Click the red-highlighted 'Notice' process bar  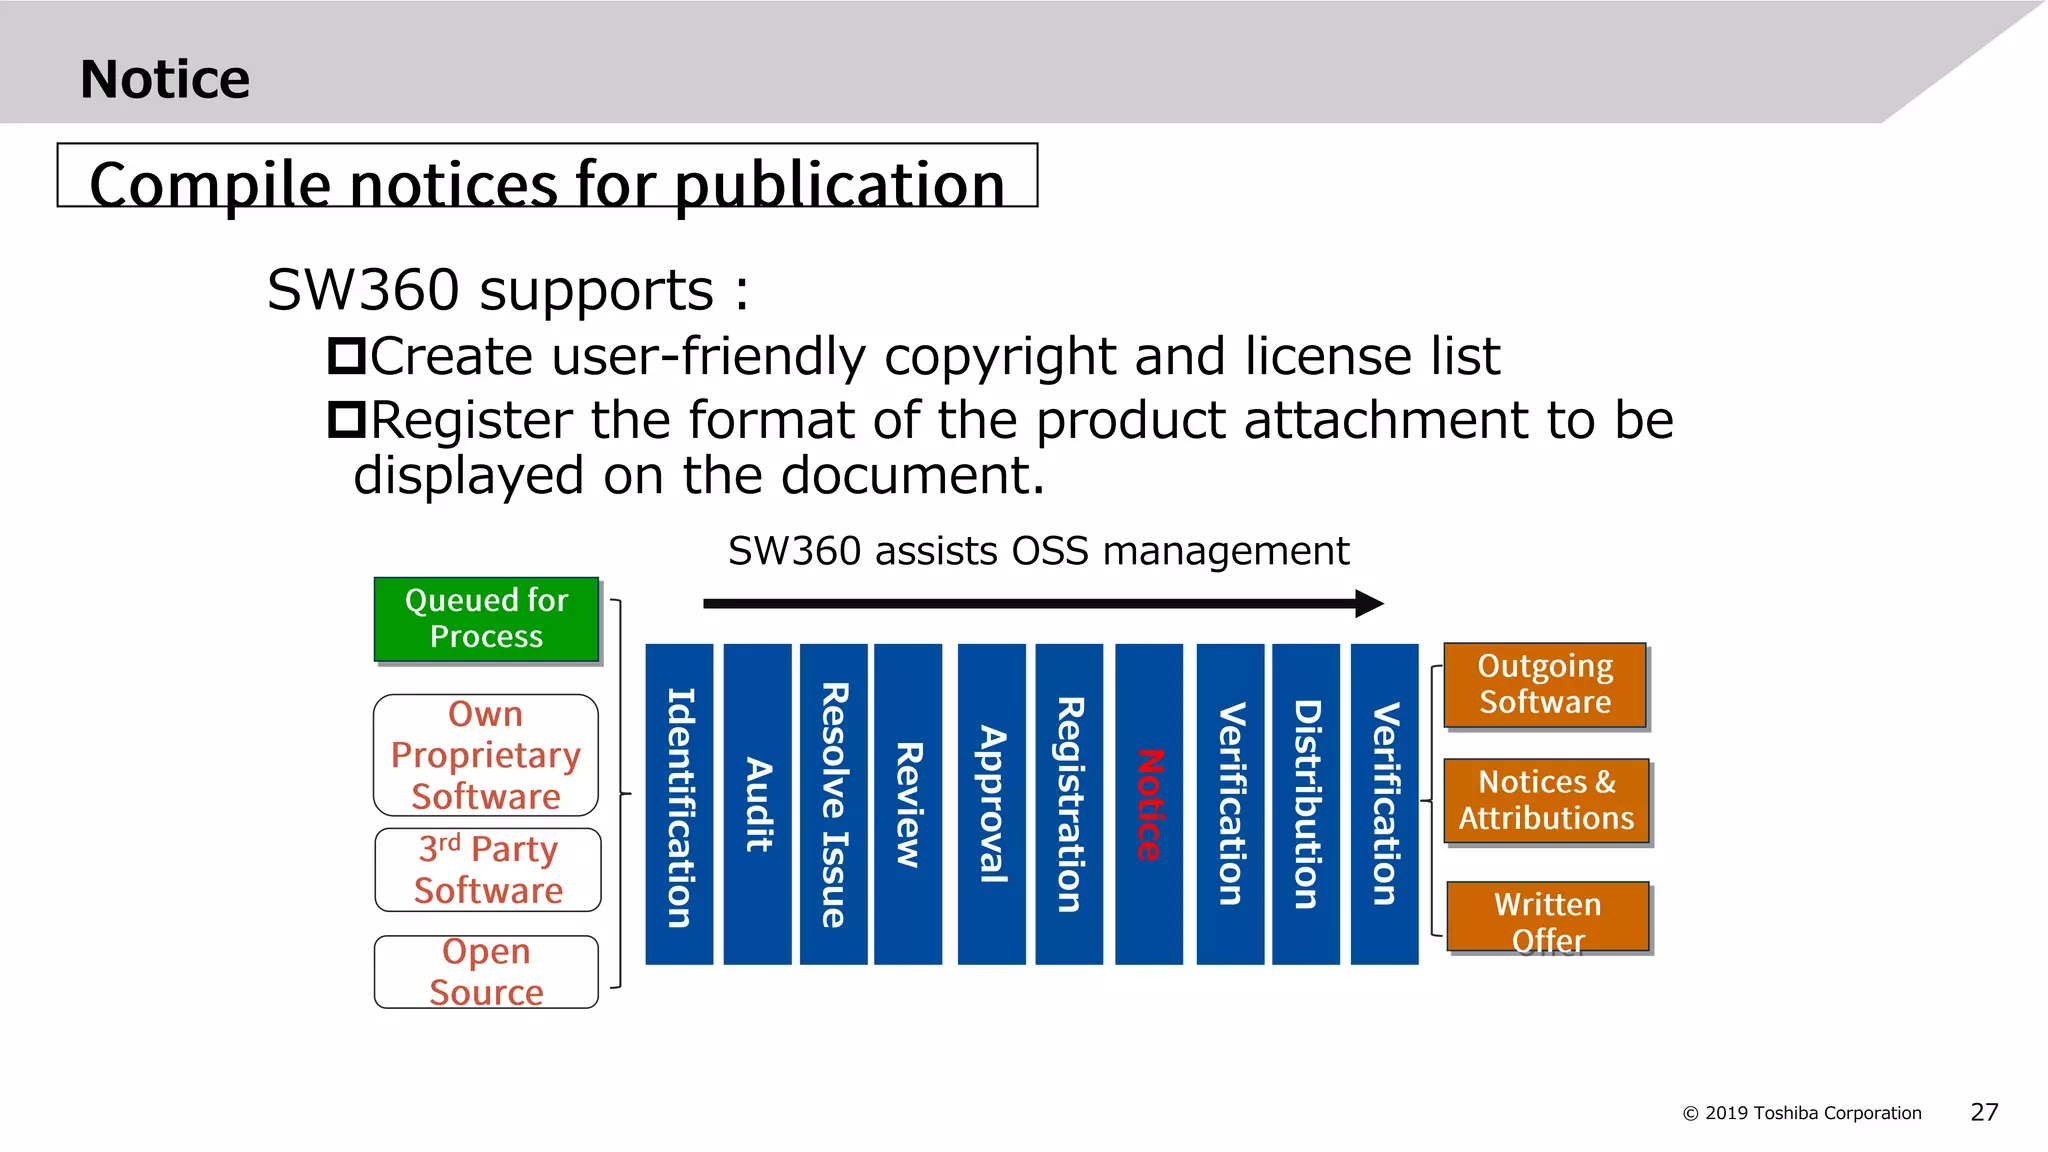pyautogui.click(x=1149, y=804)
